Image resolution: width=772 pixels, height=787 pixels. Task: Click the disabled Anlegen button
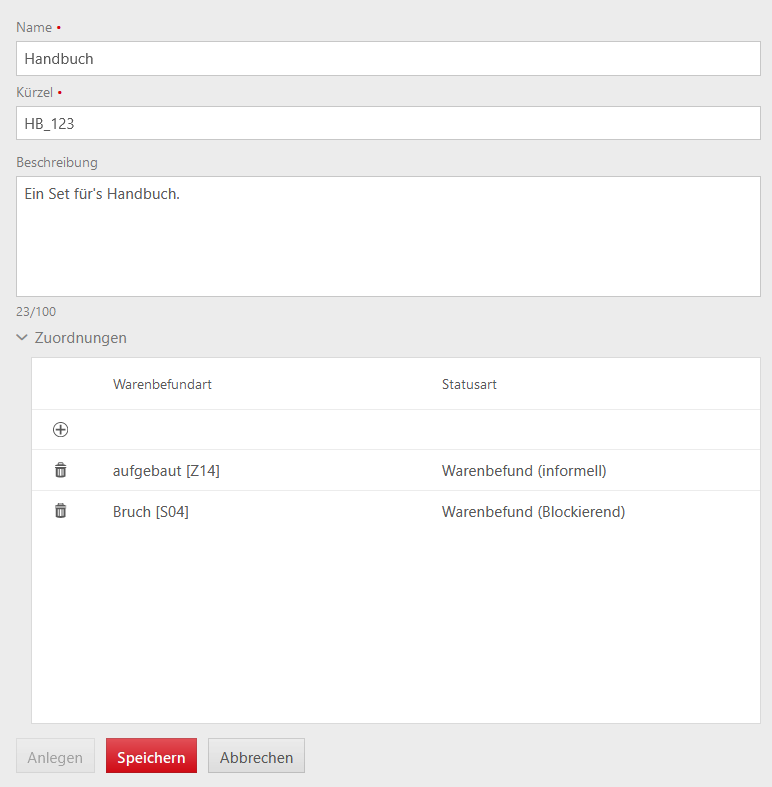click(55, 756)
